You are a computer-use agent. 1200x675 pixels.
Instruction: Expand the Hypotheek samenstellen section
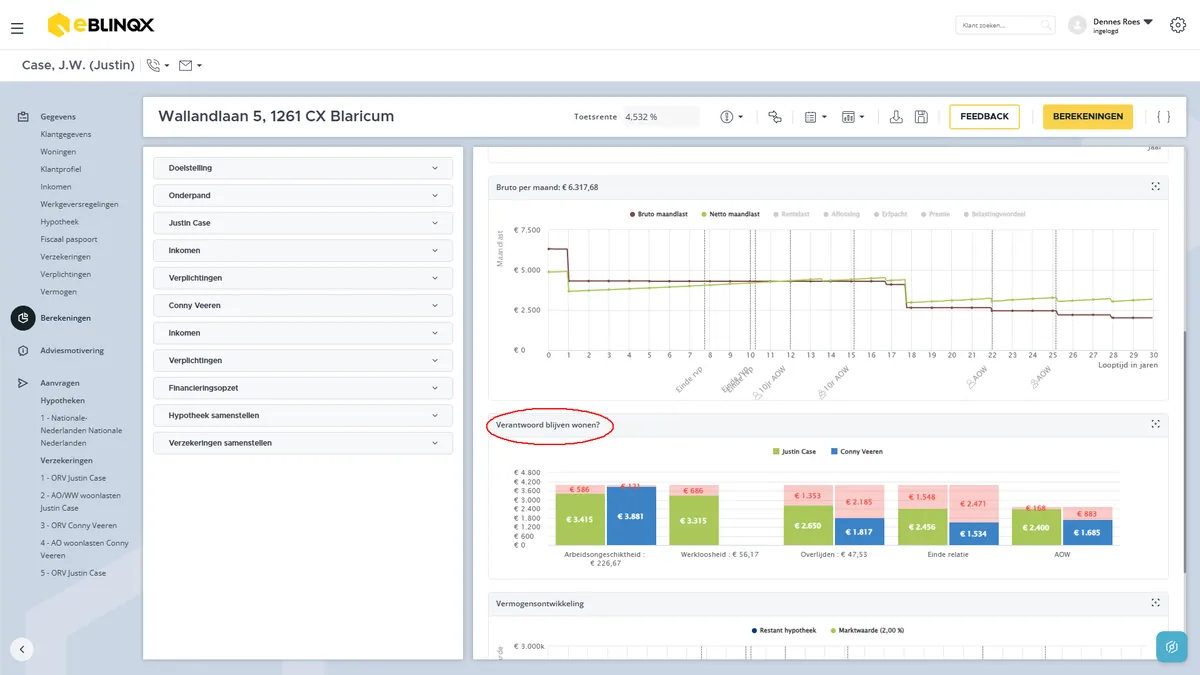(303, 415)
